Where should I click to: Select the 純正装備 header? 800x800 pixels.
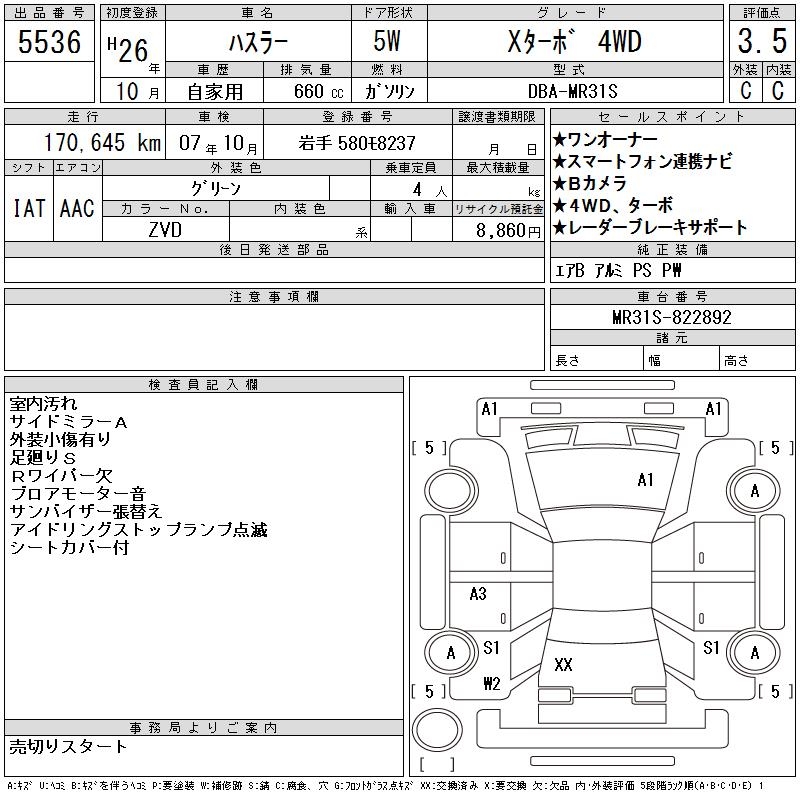pyautogui.click(x=672, y=250)
